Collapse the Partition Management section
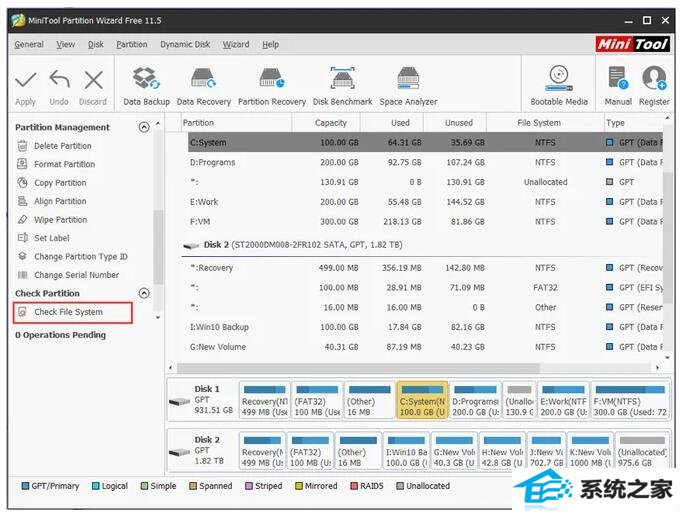The width and height of the screenshot is (681, 516). tap(144, 127)
